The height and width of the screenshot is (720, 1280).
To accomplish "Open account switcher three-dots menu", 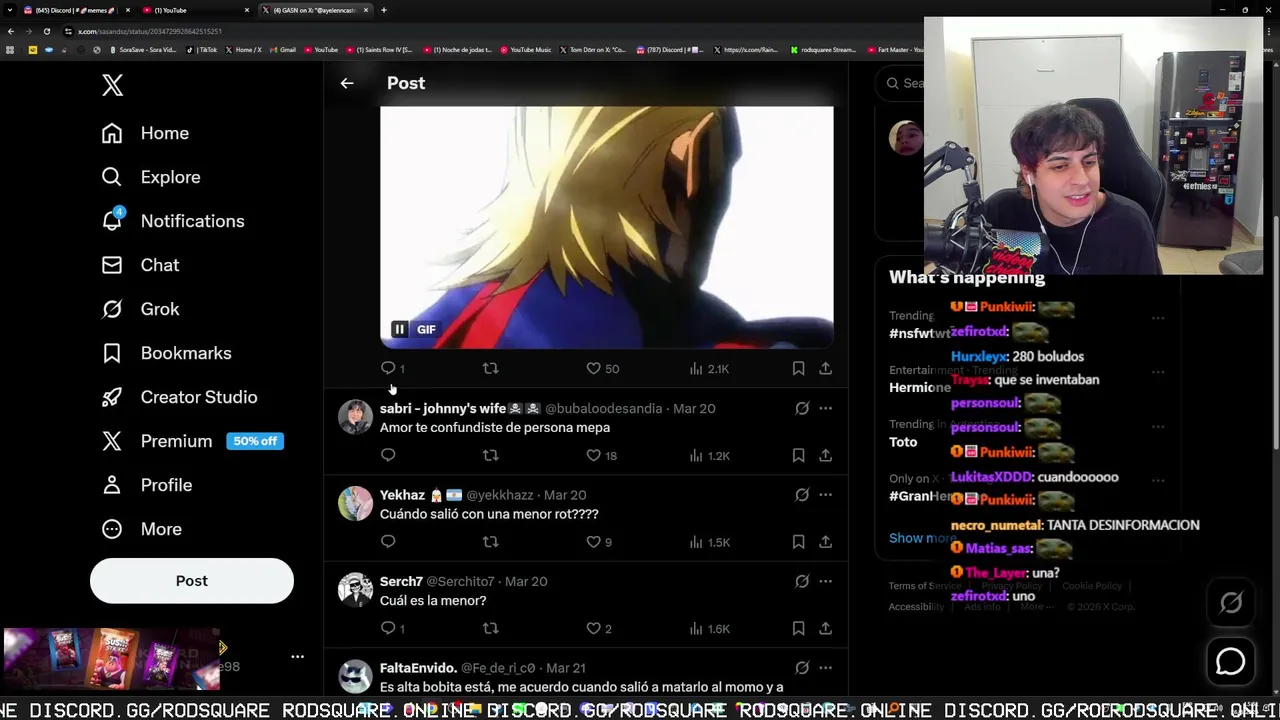I will pos(297,657).
